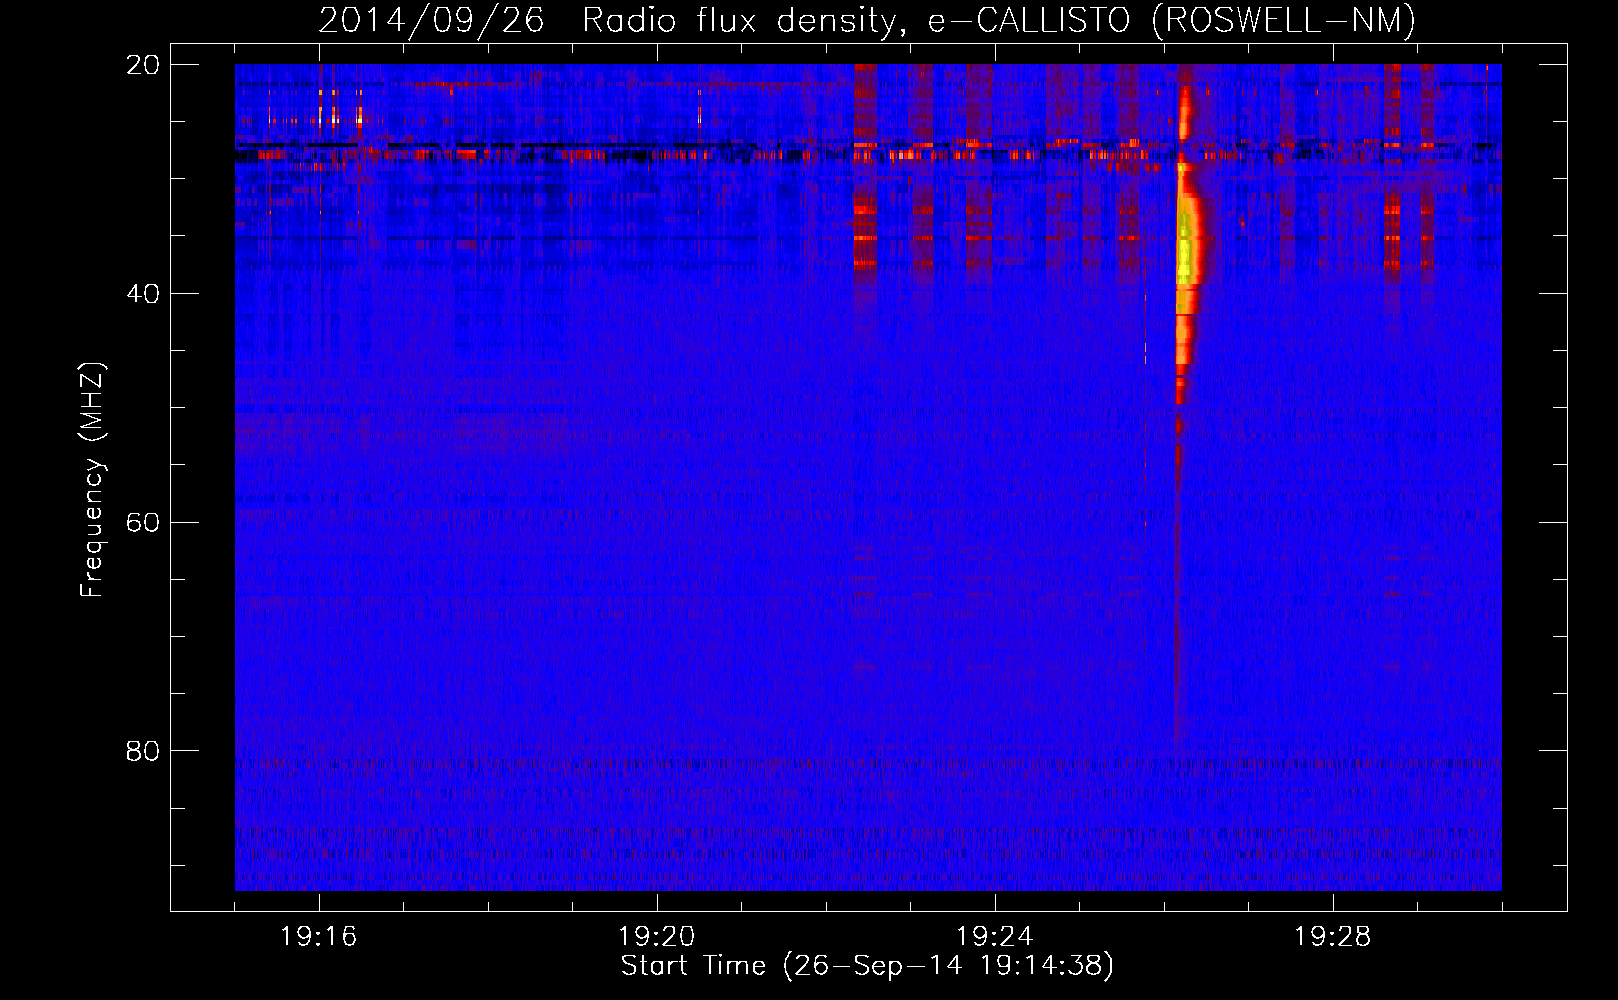Click the 40 frequency tick label

point(143,294)
